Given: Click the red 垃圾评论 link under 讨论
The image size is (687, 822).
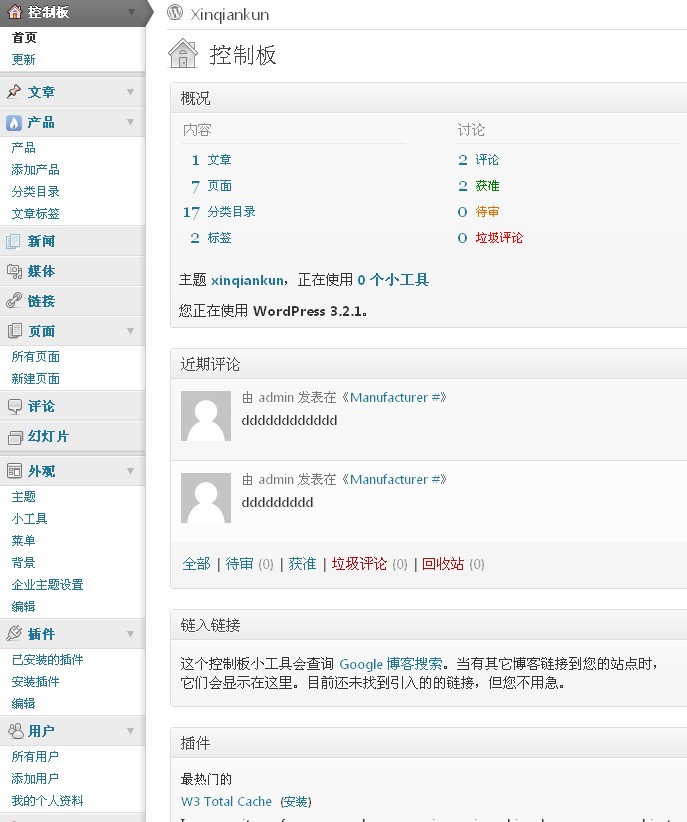Looking at the screenshot, I should 499,238.
